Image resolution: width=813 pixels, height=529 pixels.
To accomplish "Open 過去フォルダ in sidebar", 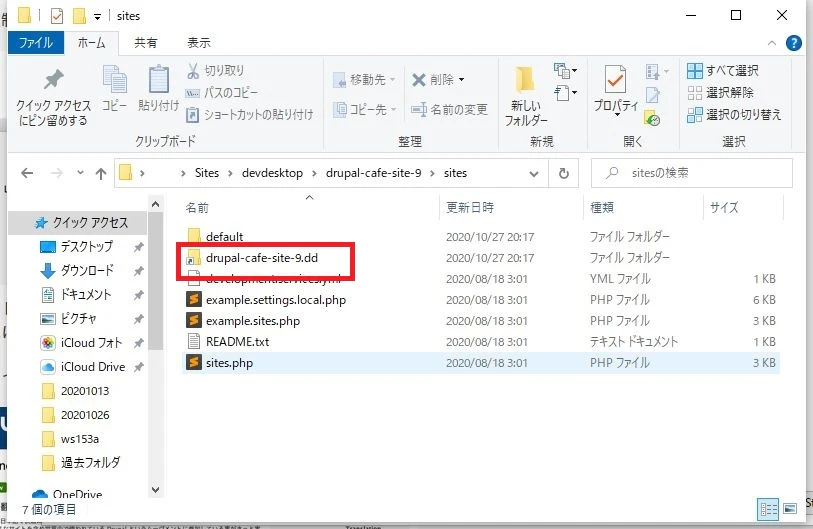I will pyautogui.click(x=78, y=463).
